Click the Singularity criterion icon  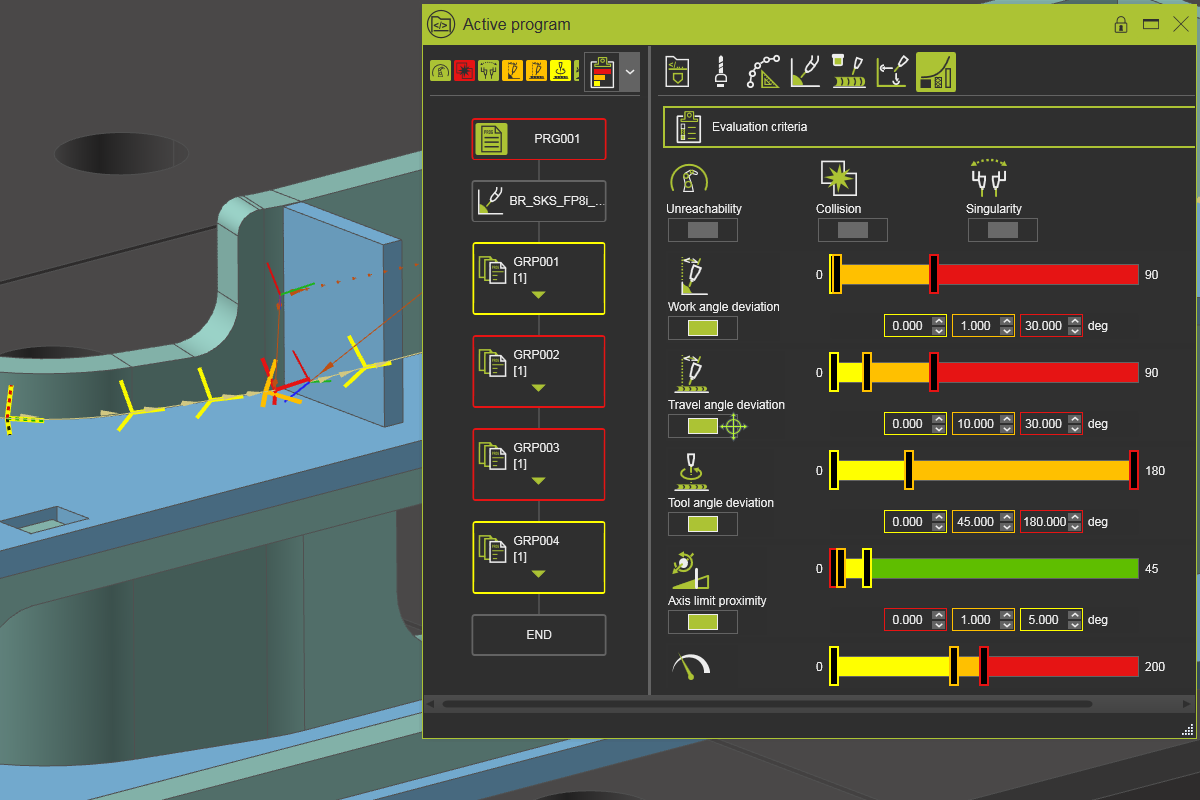(992, 178)
